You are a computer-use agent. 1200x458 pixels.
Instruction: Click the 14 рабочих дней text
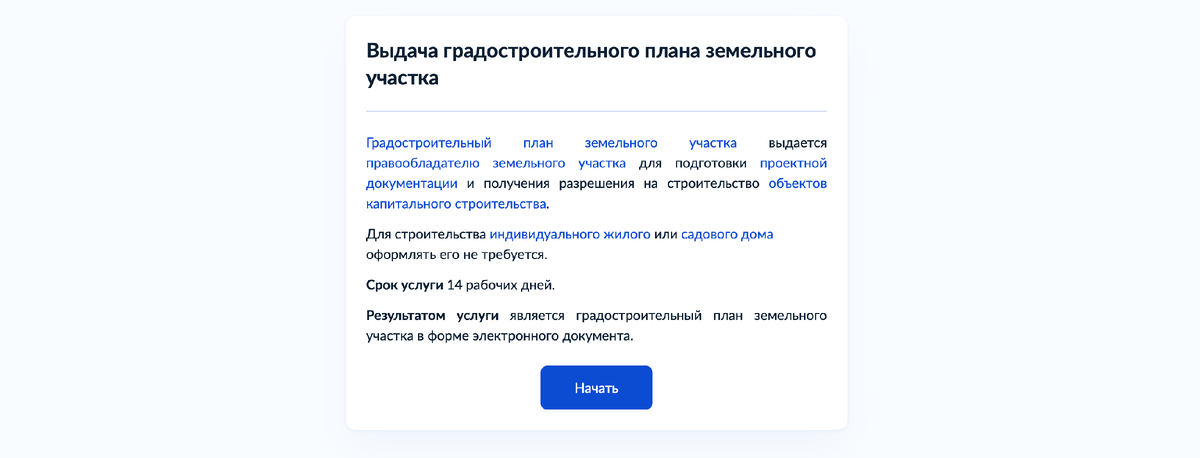pos(500,285)
